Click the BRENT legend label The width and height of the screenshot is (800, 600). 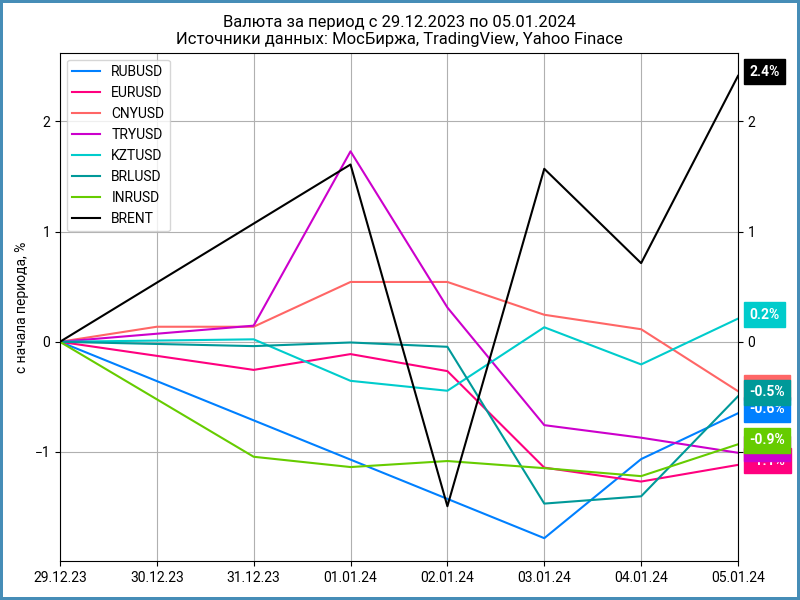tap(132, 218)
